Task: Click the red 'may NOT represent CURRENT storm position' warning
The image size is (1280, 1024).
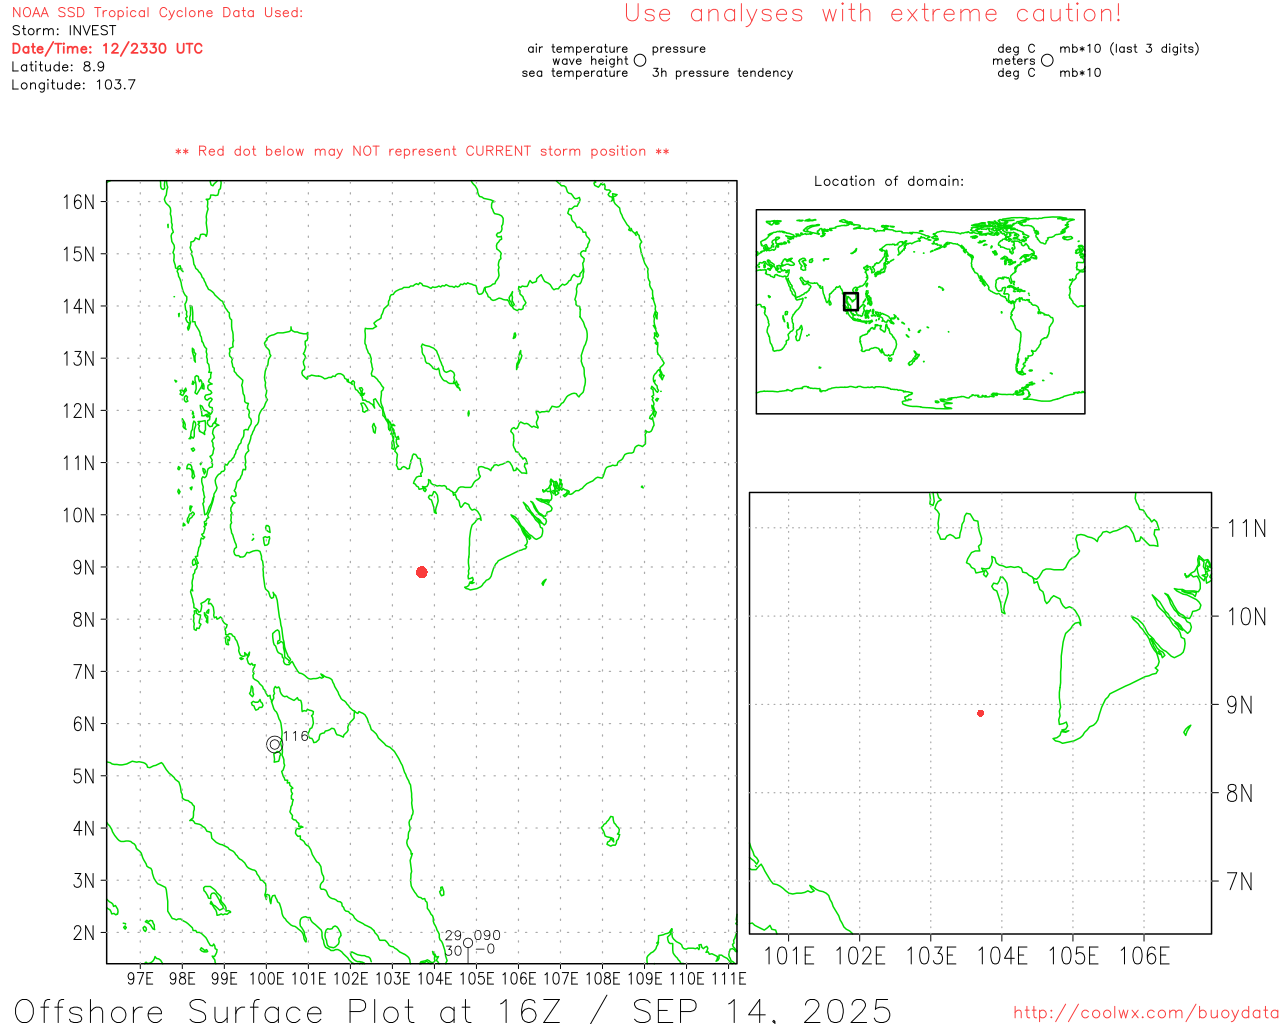Action: coord(422,151)
